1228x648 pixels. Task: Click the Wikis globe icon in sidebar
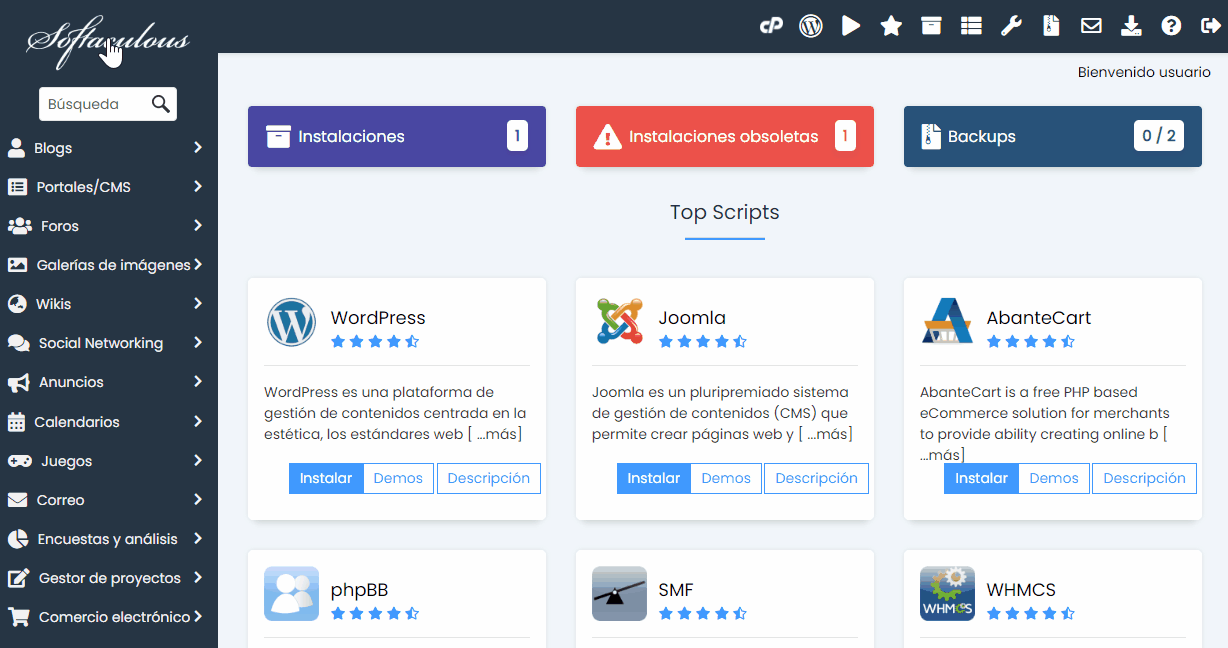click(17, 304)
